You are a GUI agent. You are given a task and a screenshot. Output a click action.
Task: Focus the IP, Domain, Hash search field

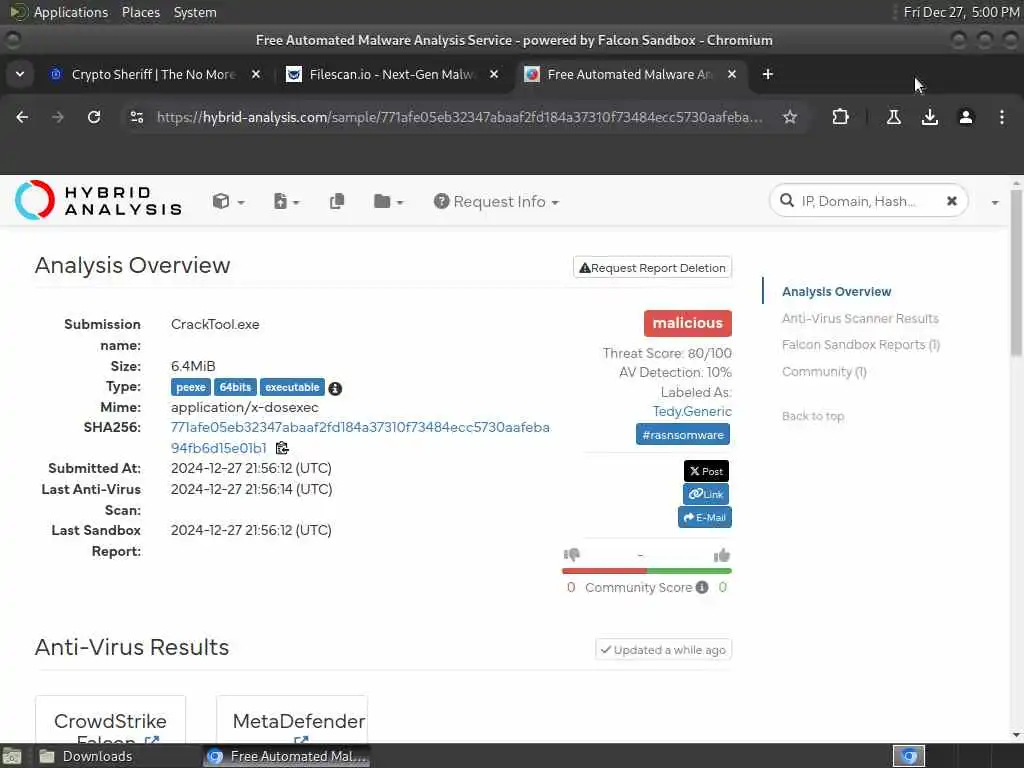pyautogui.click(x=867, y=201)
